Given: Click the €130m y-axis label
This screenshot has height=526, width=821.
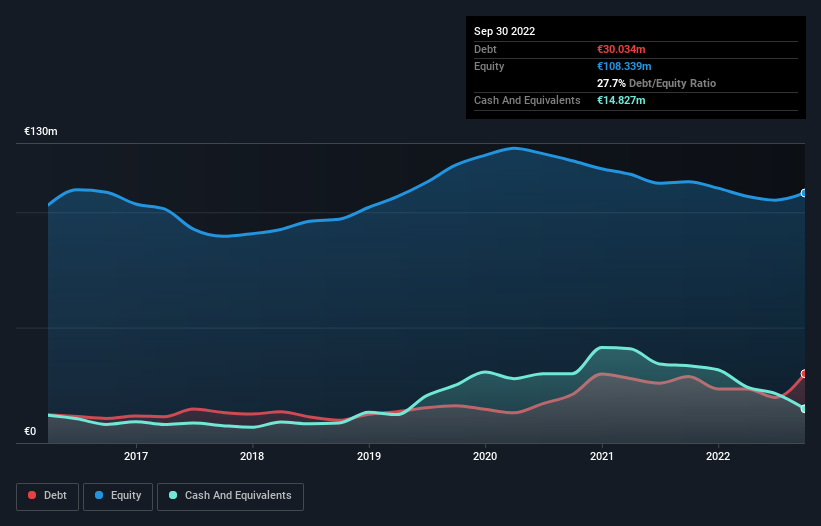Looking at the screenshot, I should (x=41, y=131).
